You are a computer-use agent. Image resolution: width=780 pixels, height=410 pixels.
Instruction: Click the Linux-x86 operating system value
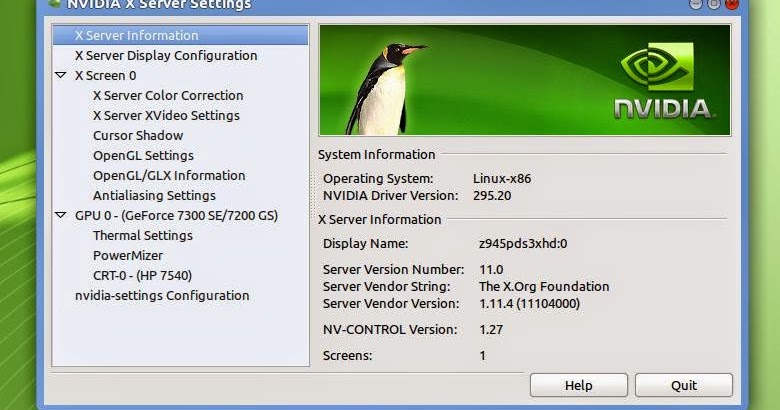[x=502, y=179]
